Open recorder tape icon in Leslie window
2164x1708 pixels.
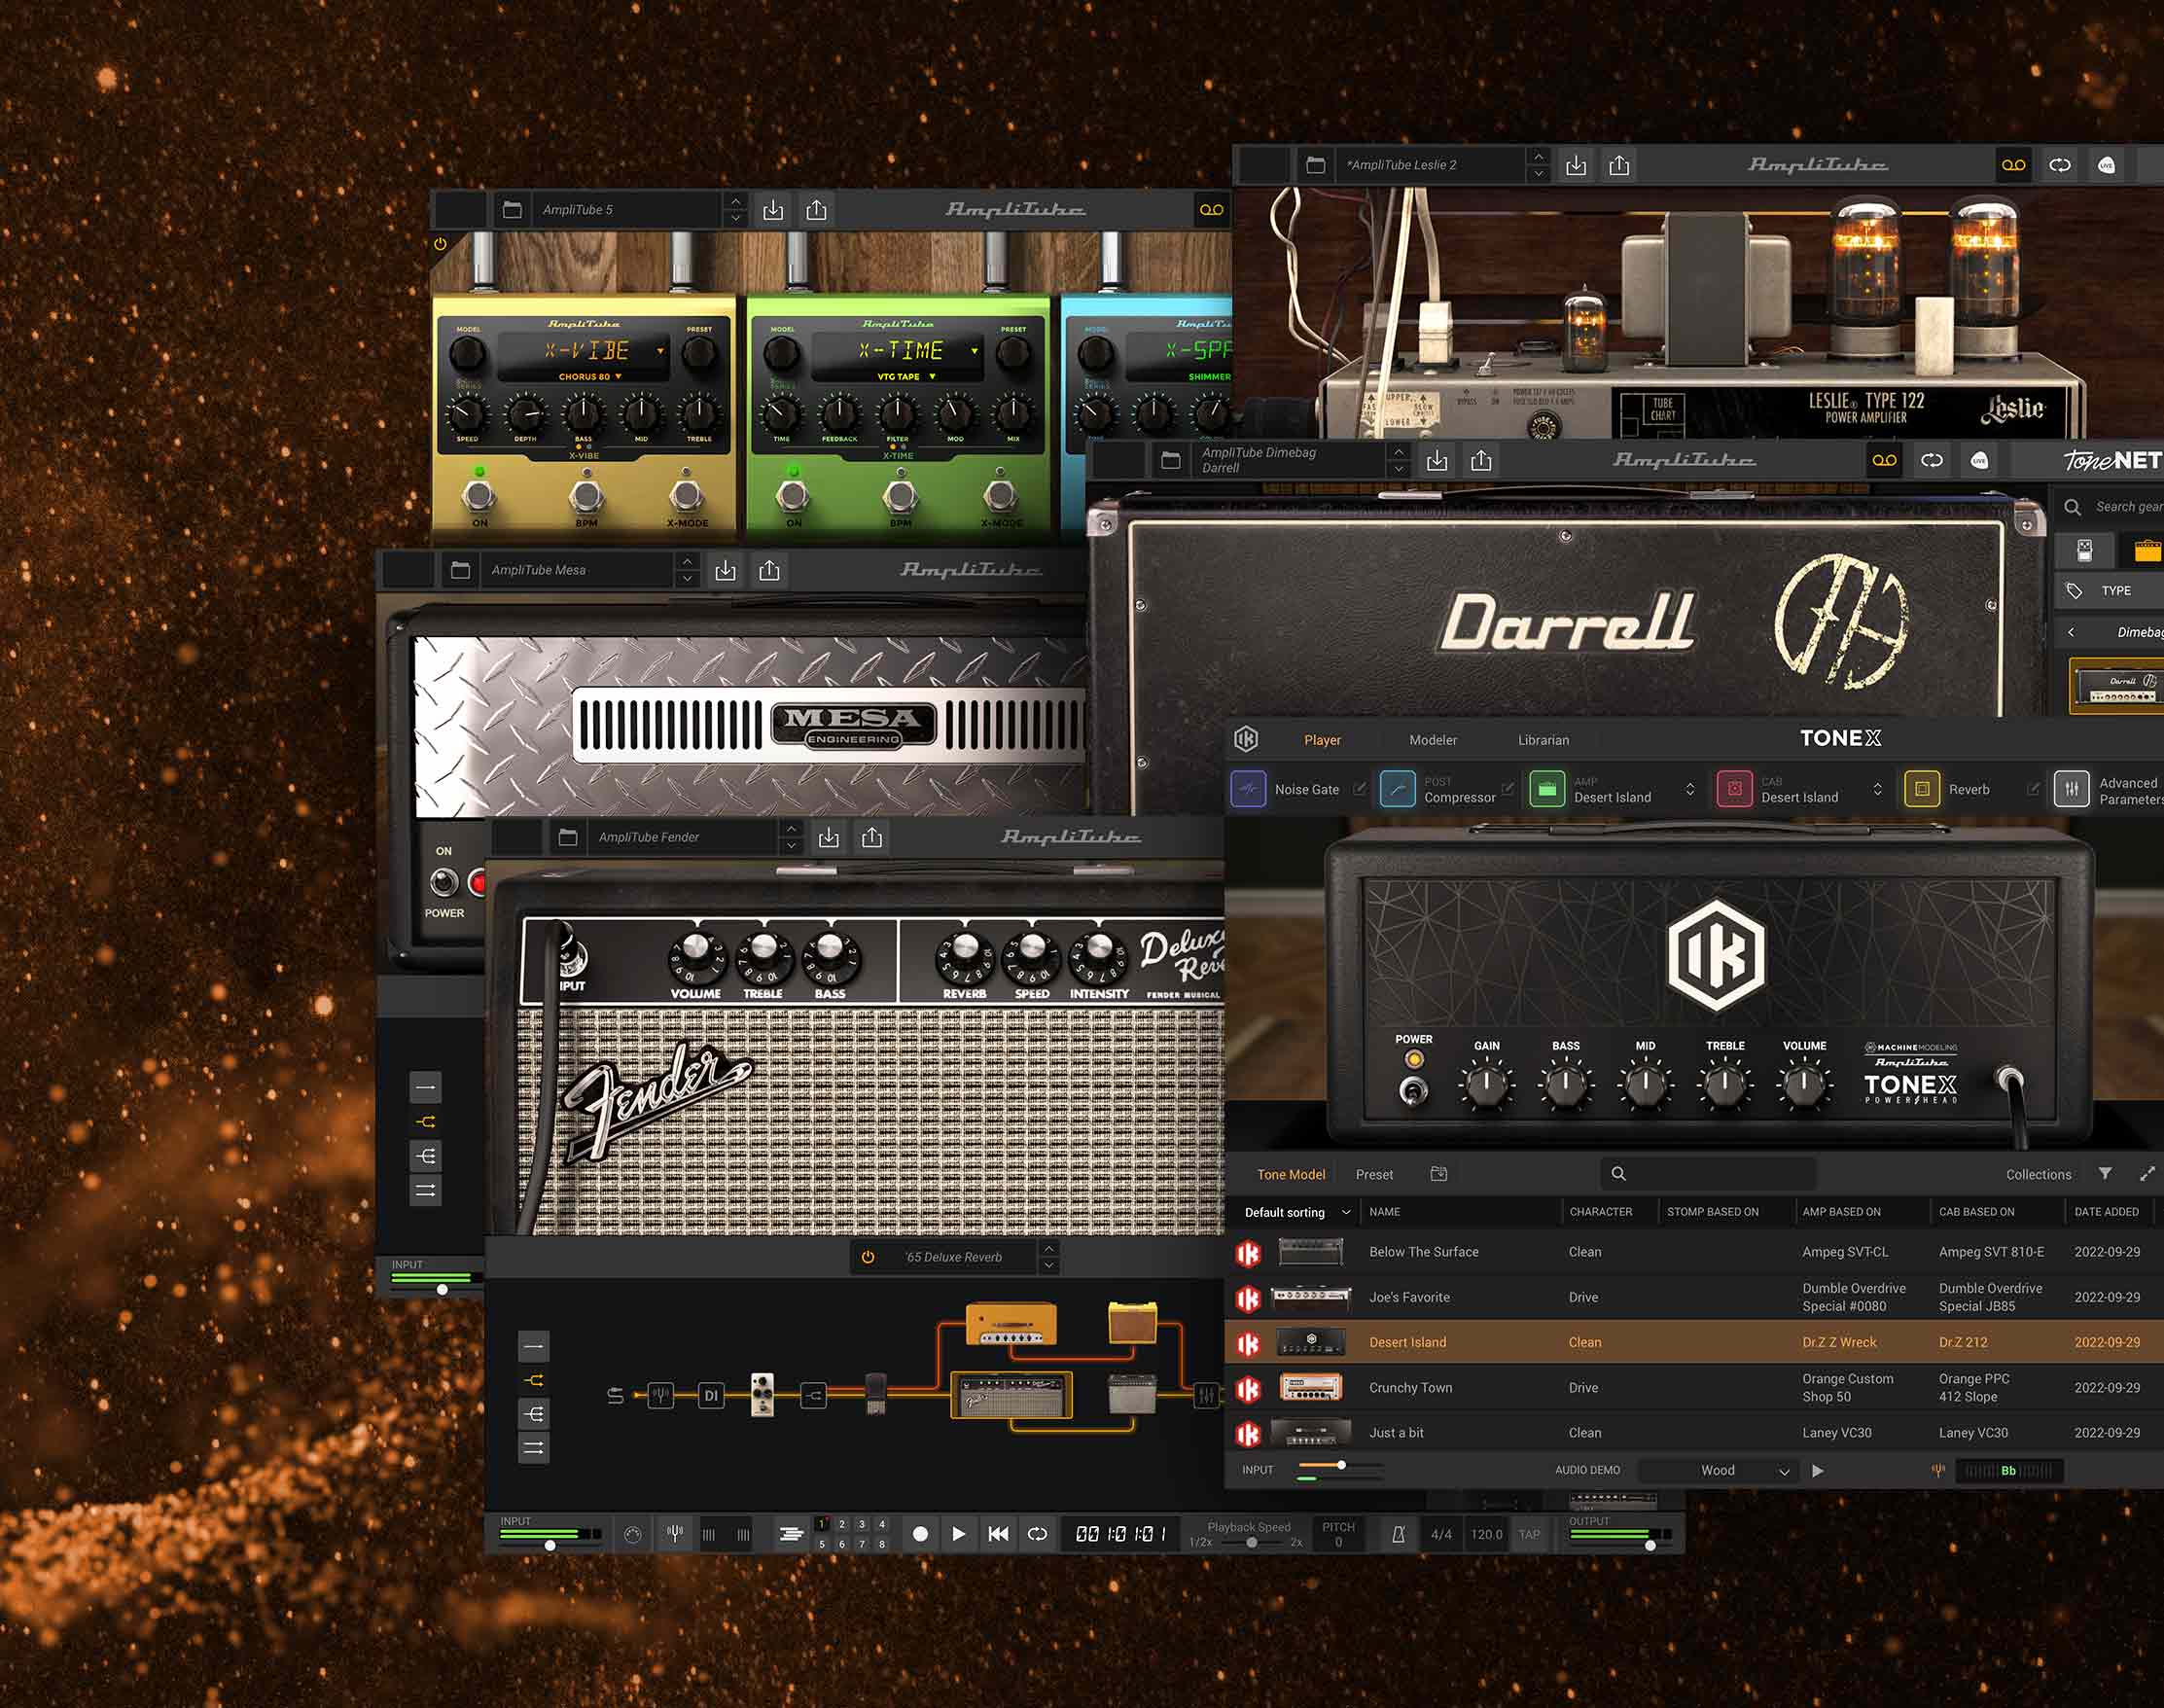click(x=2013, y=165)
